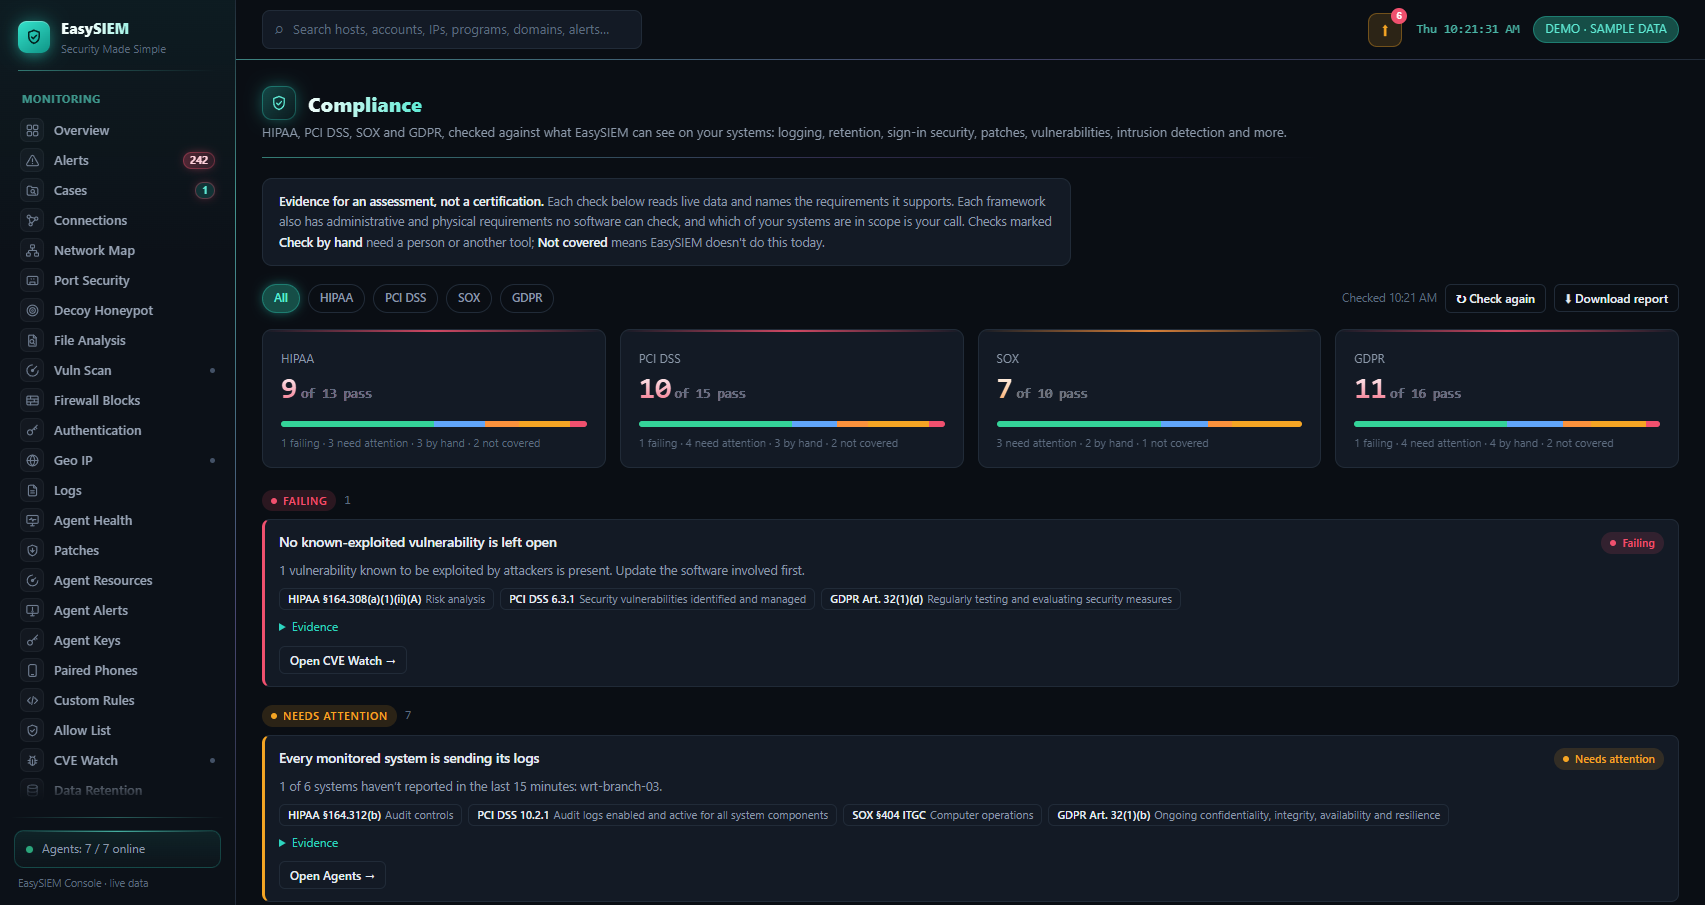1705x905 pixels.
Task: Click the Geo IP globe icon
Action: click(x=33, y=461)
